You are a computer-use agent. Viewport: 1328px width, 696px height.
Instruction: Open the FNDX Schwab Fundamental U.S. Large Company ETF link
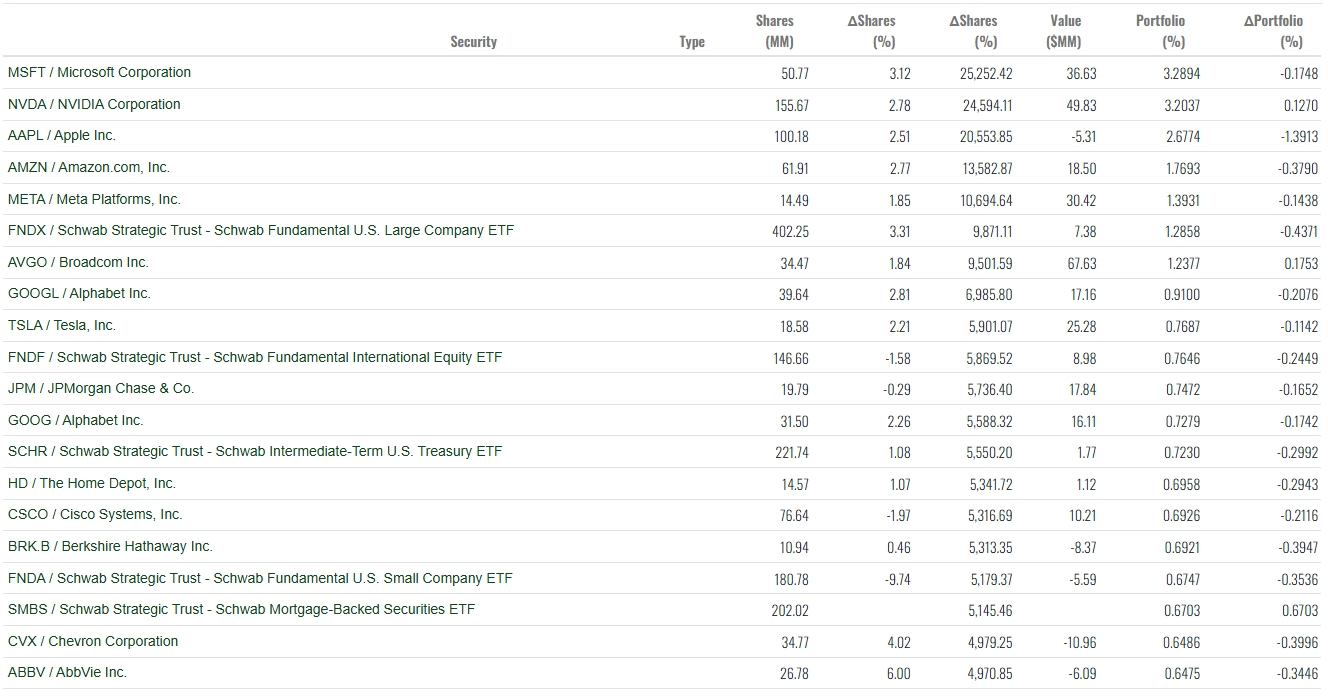tap(261, 230)
